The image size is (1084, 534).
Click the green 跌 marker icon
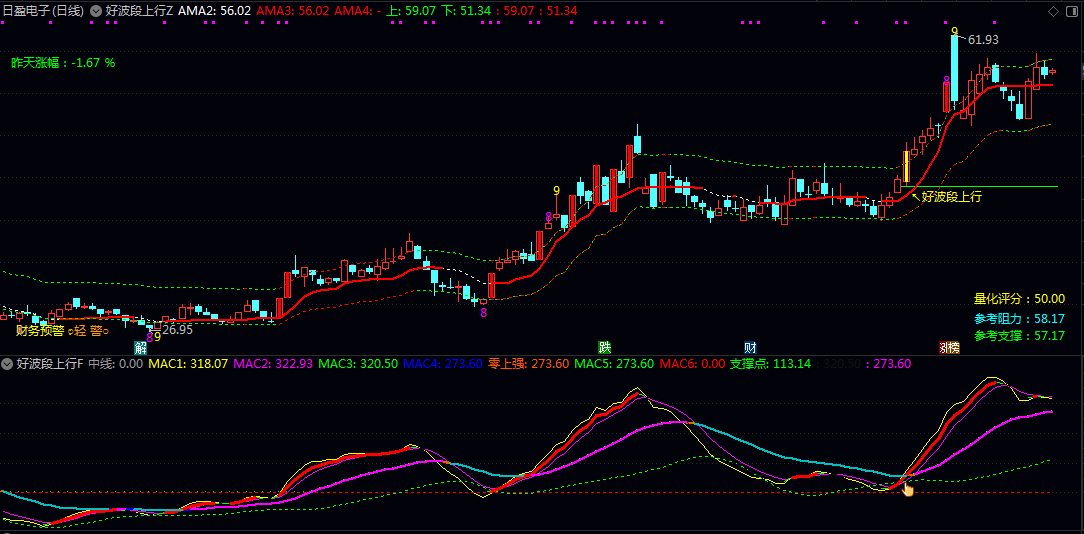pos(604,348)
